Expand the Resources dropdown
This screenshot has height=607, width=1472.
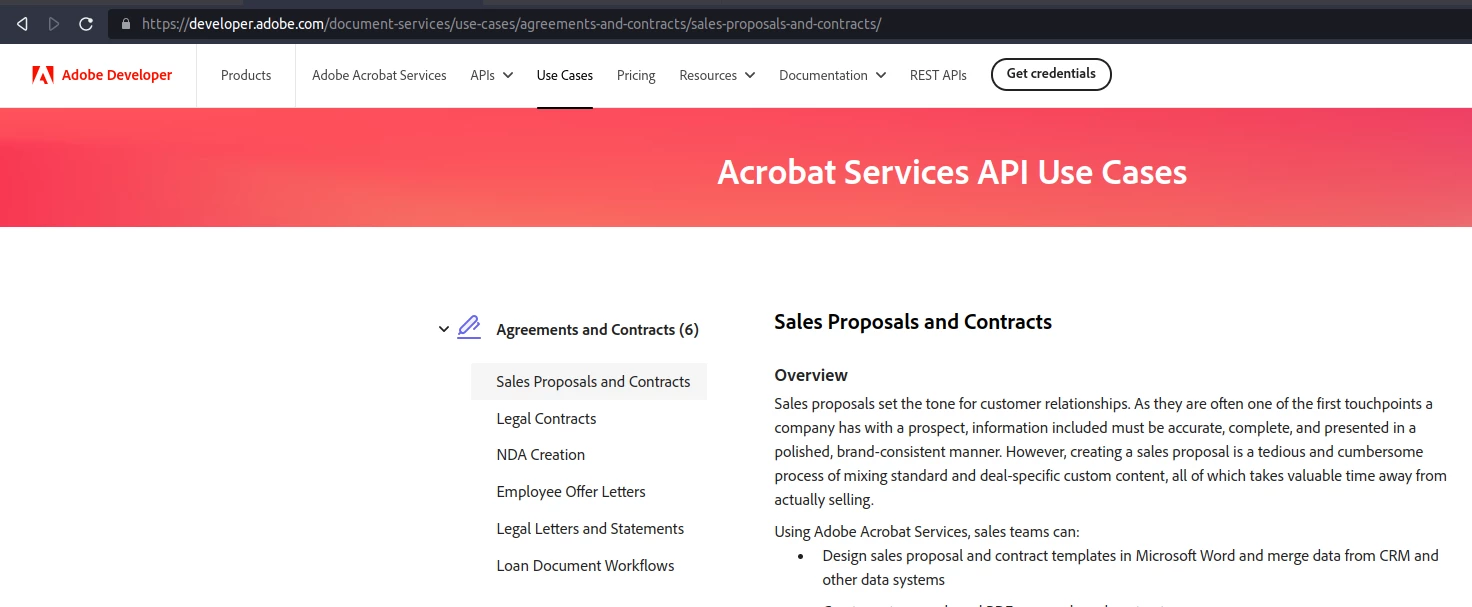(717, 75)
